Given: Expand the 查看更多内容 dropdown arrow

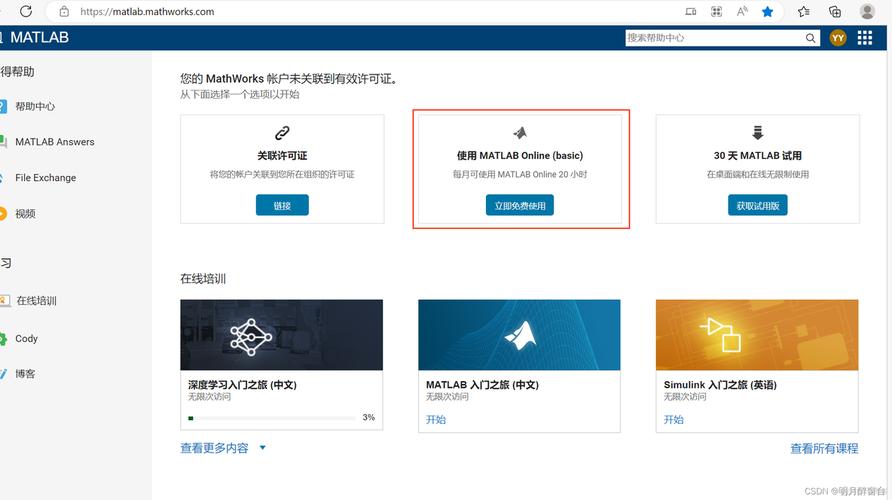Looking at the screenshot, I should 262,448.
